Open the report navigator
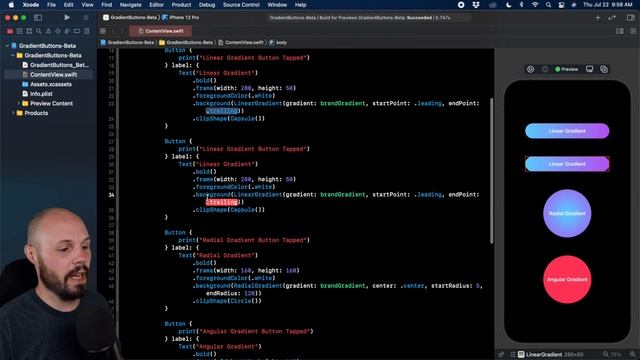Screen dimensions: 640x360 tap(87, 31)
